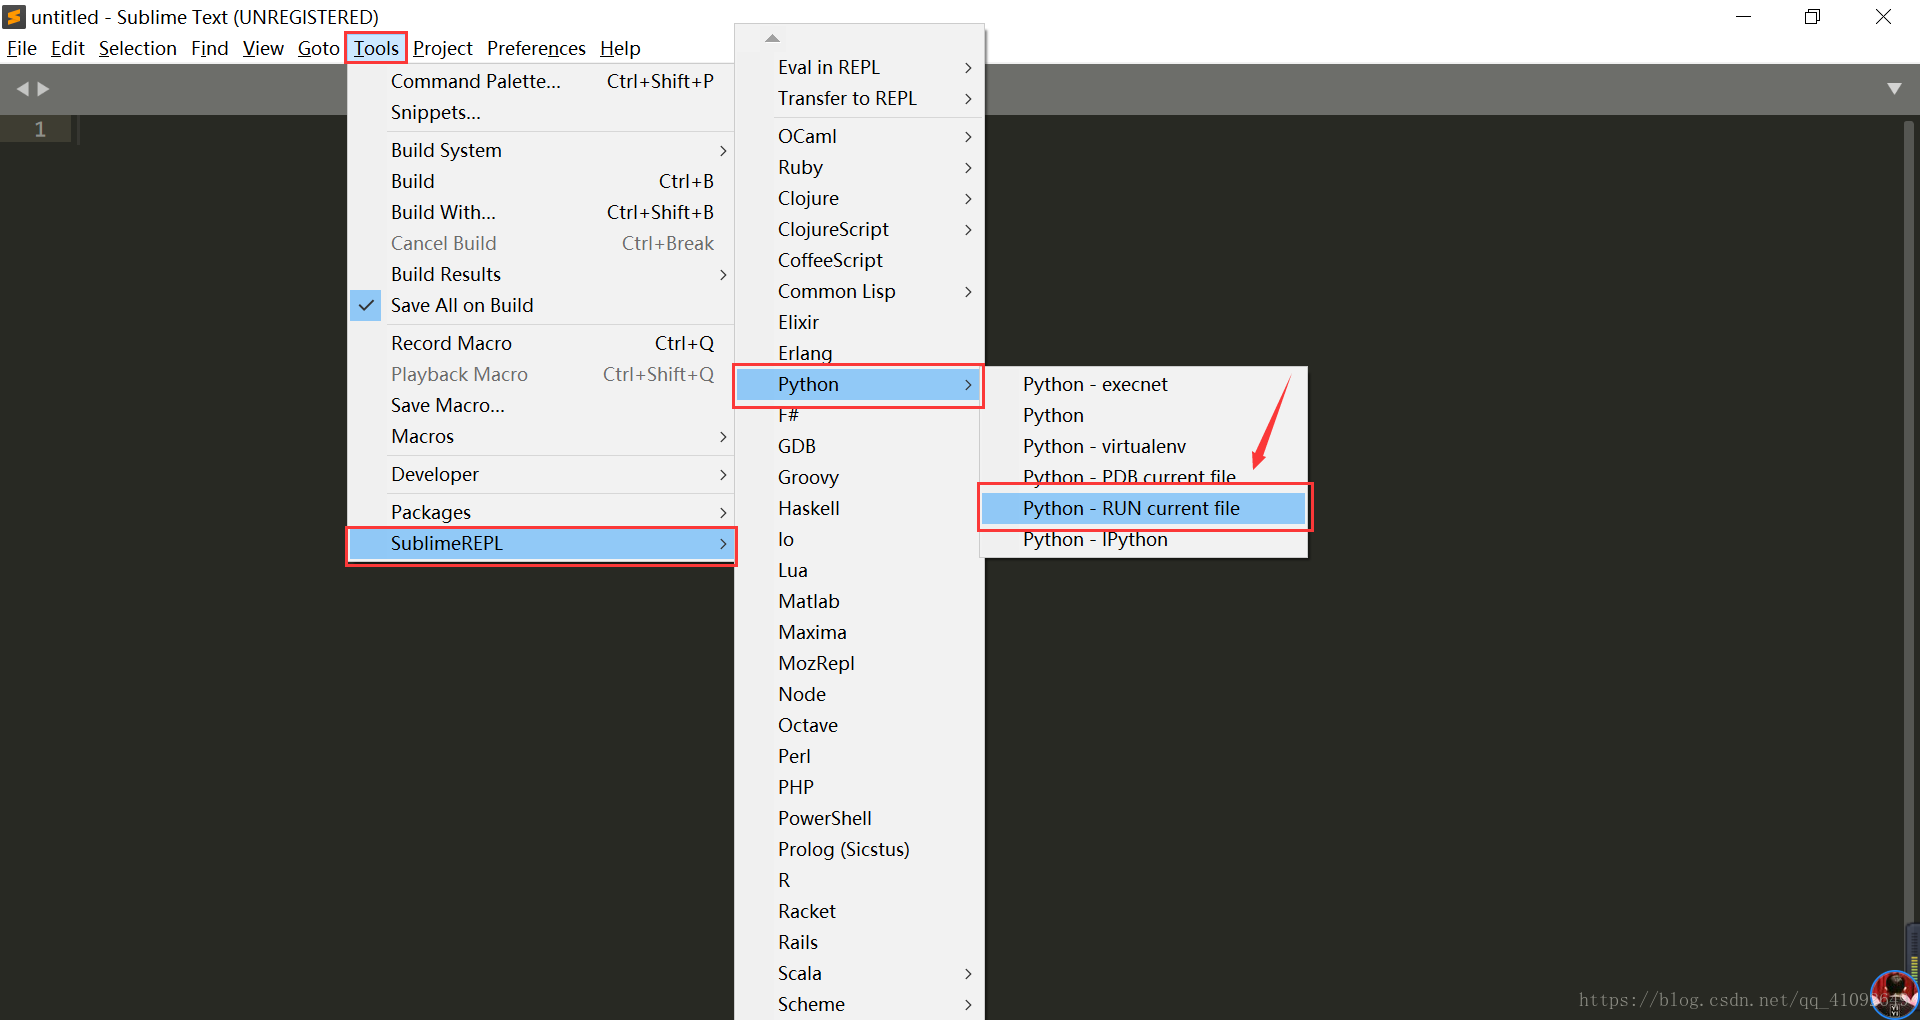Open the tab list dropdown triangle

pyautogui.click(x=1894, y=89)
